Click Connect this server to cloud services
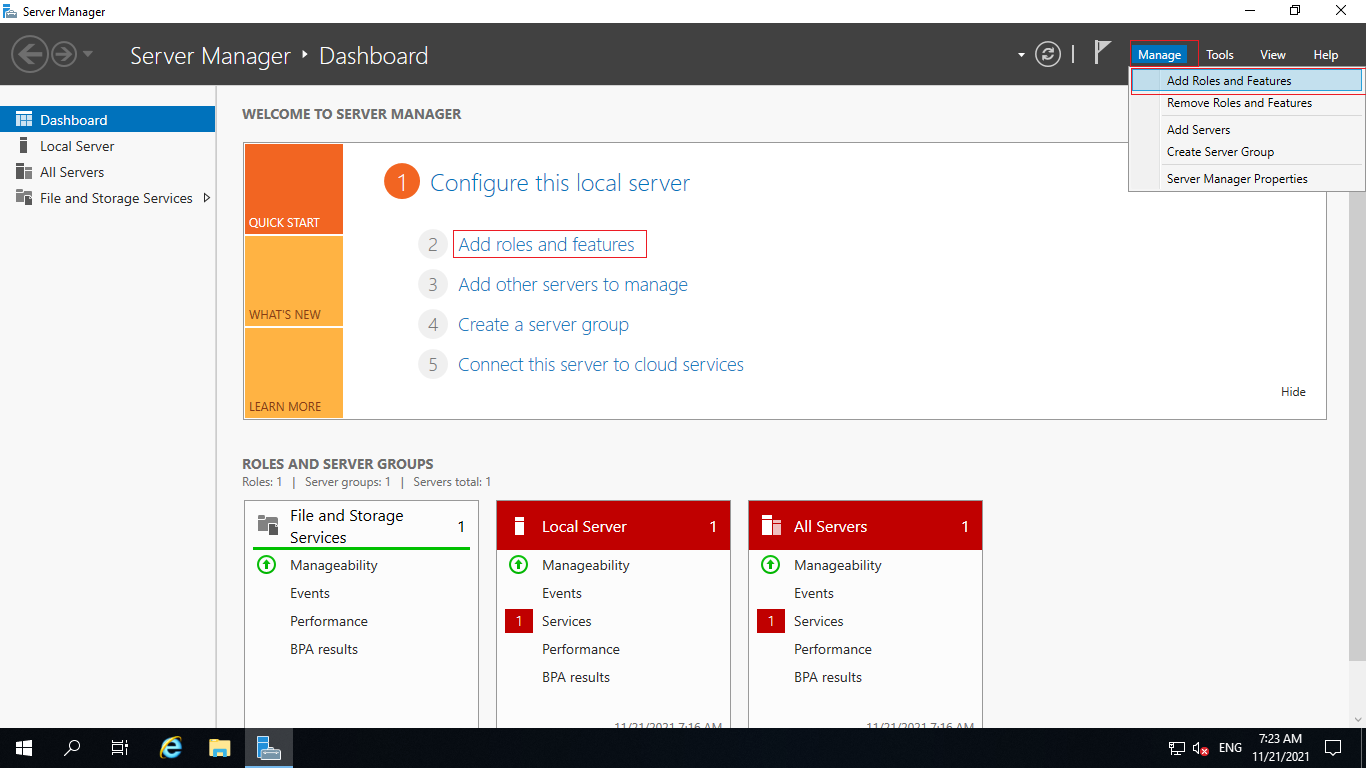Image resolution: width=1366 pixels, height=768 pixels. click(601, 365)
